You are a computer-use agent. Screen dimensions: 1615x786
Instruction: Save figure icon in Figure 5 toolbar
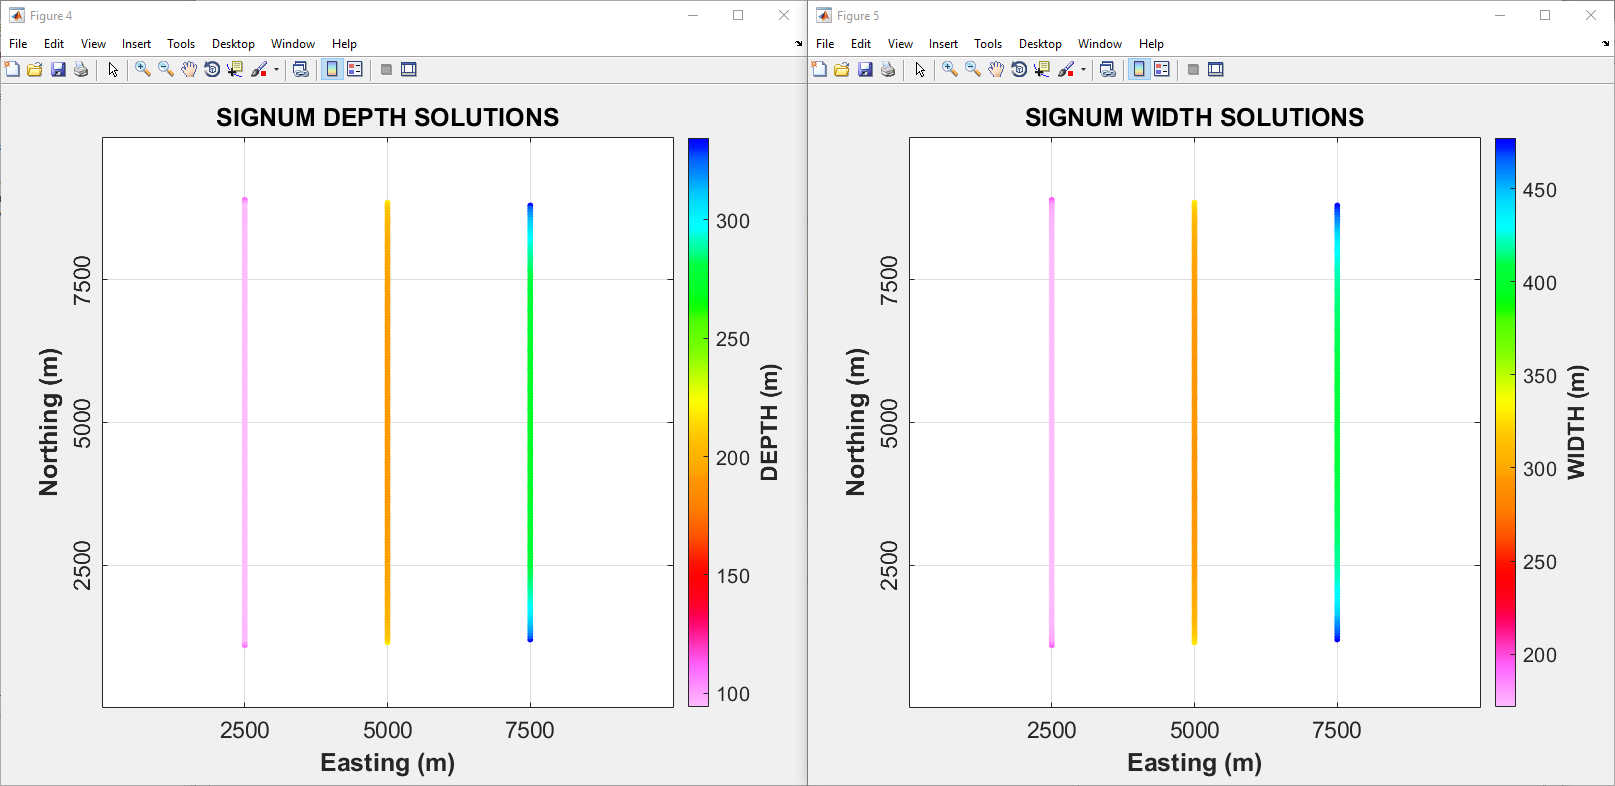(865, 69)
